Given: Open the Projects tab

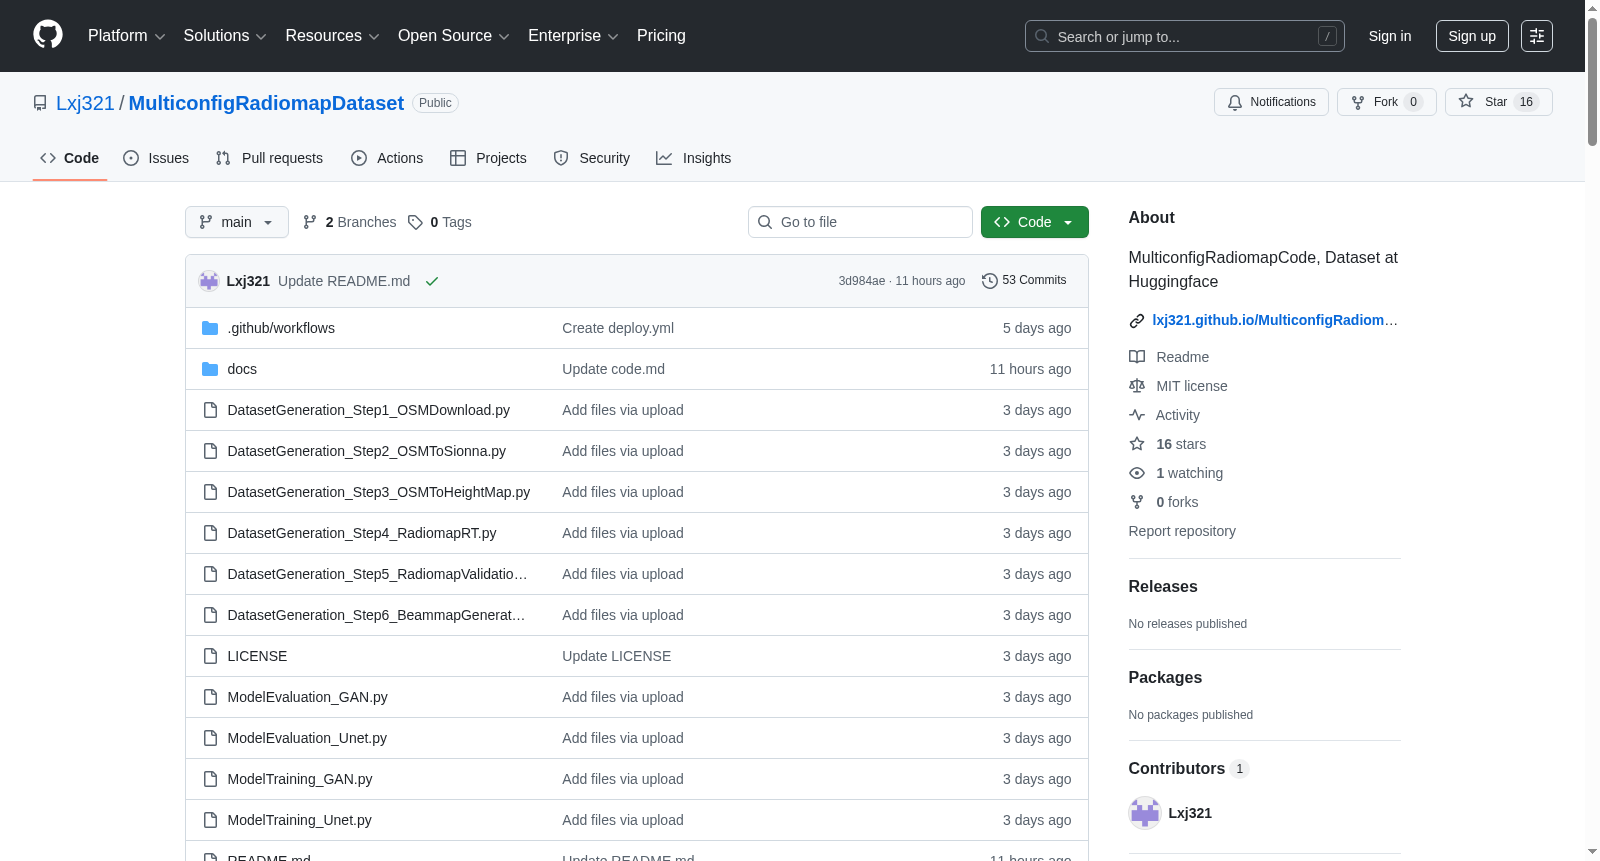Looking at the screenshot, I should click(488, 158).
